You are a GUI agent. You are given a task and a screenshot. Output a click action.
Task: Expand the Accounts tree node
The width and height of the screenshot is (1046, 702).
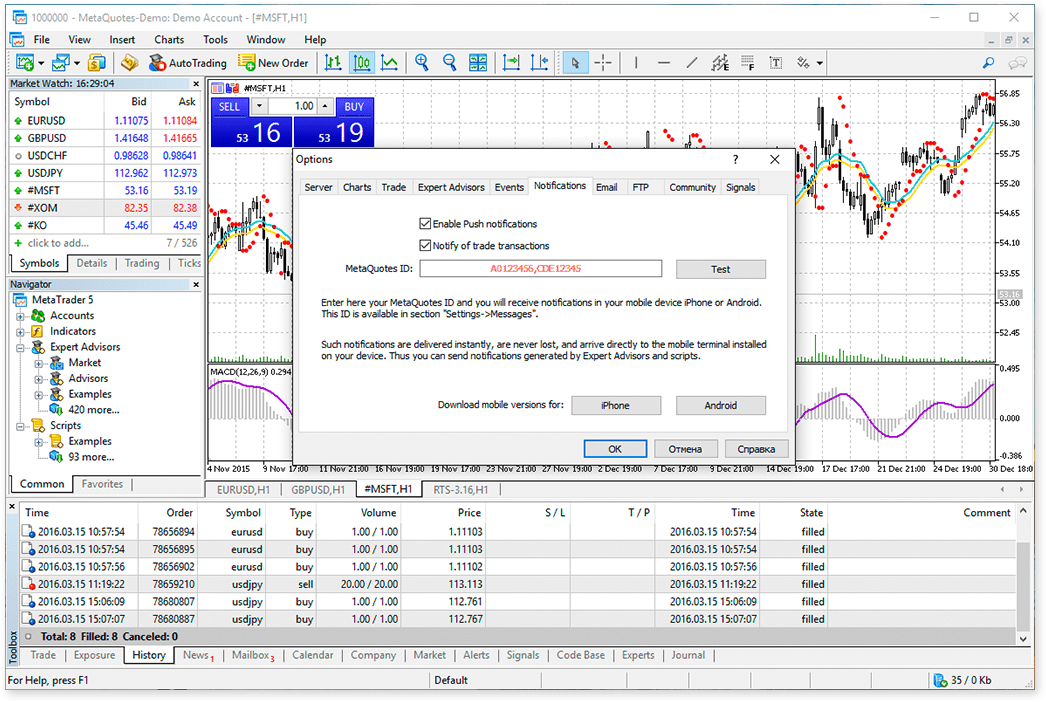click(x=21, y=316)
